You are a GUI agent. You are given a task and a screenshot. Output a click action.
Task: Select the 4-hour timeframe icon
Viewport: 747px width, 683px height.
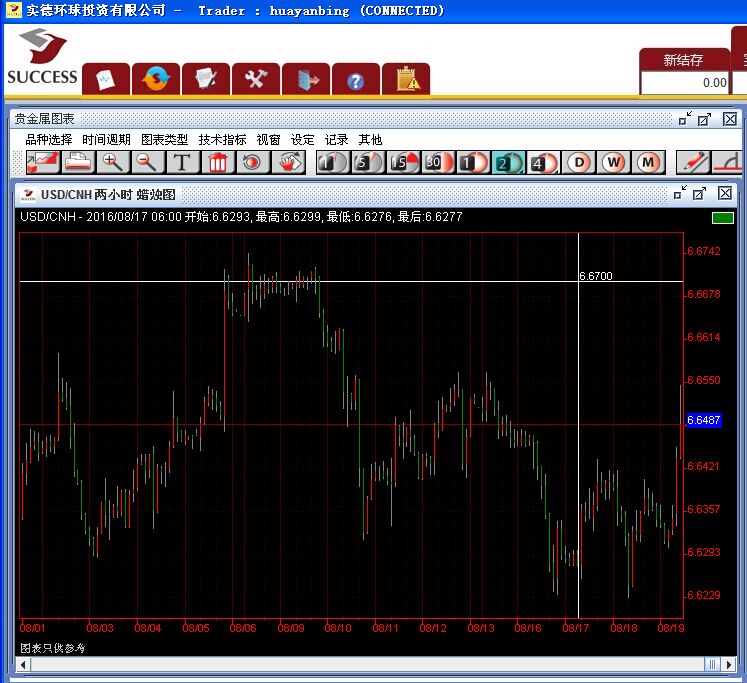pos(543,163)
